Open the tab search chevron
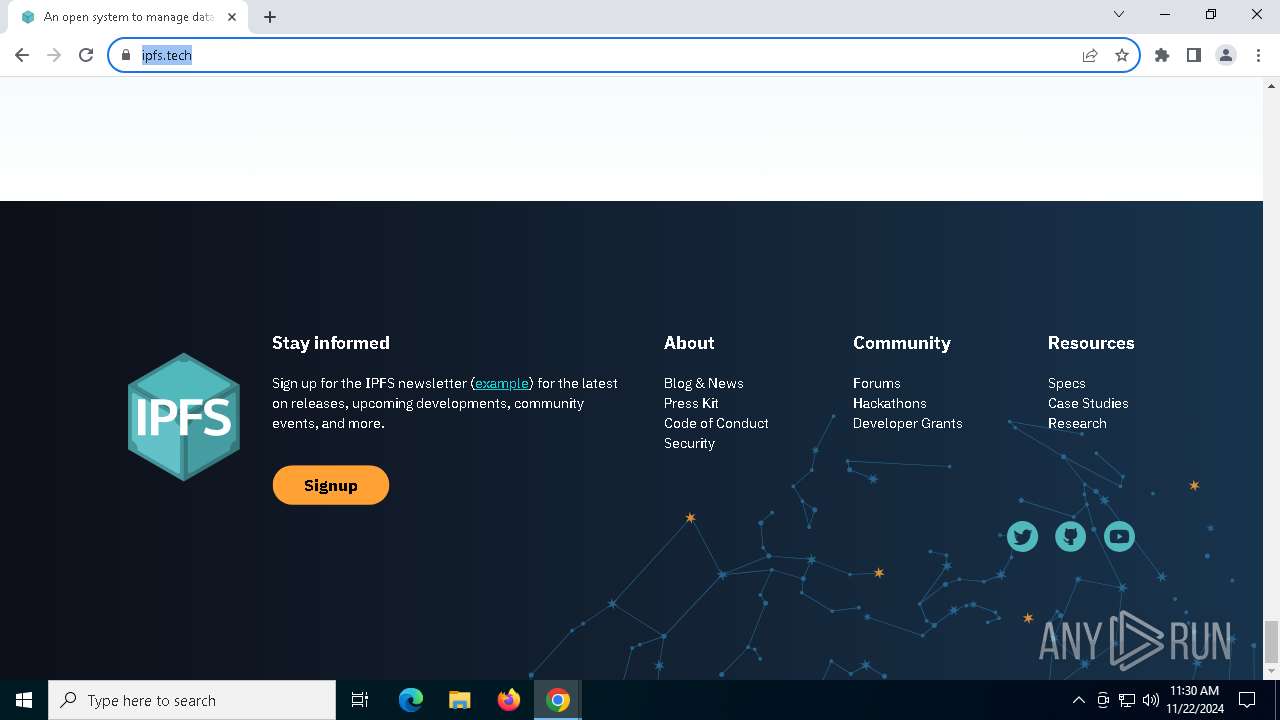 pyautogui.click(x=1119, y=14)
